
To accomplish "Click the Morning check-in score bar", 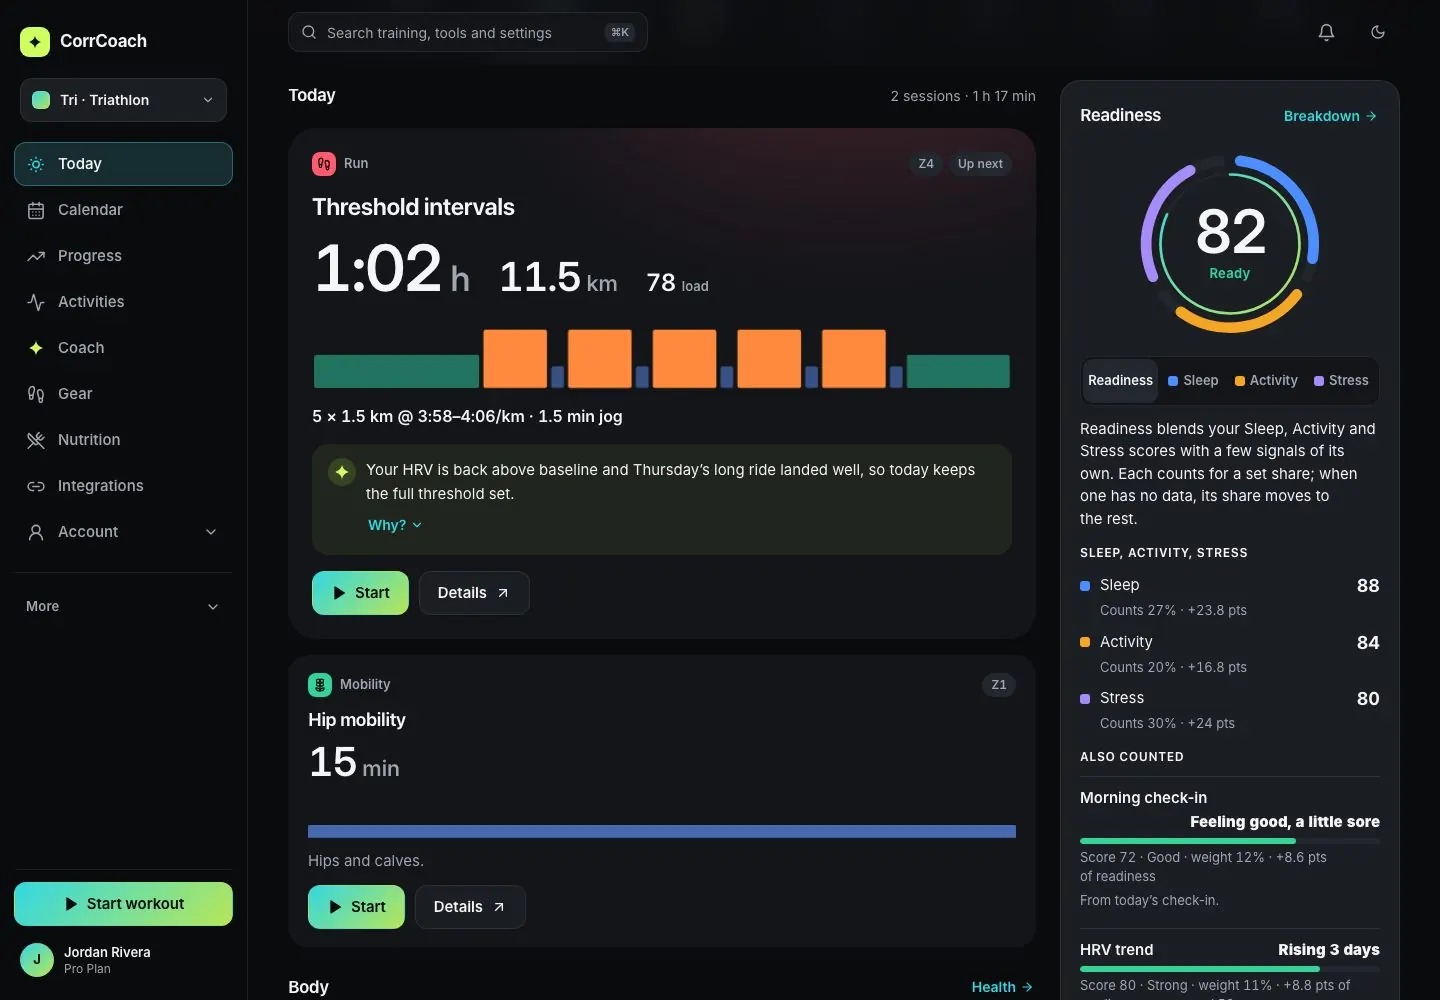I will click(1230, 841).
